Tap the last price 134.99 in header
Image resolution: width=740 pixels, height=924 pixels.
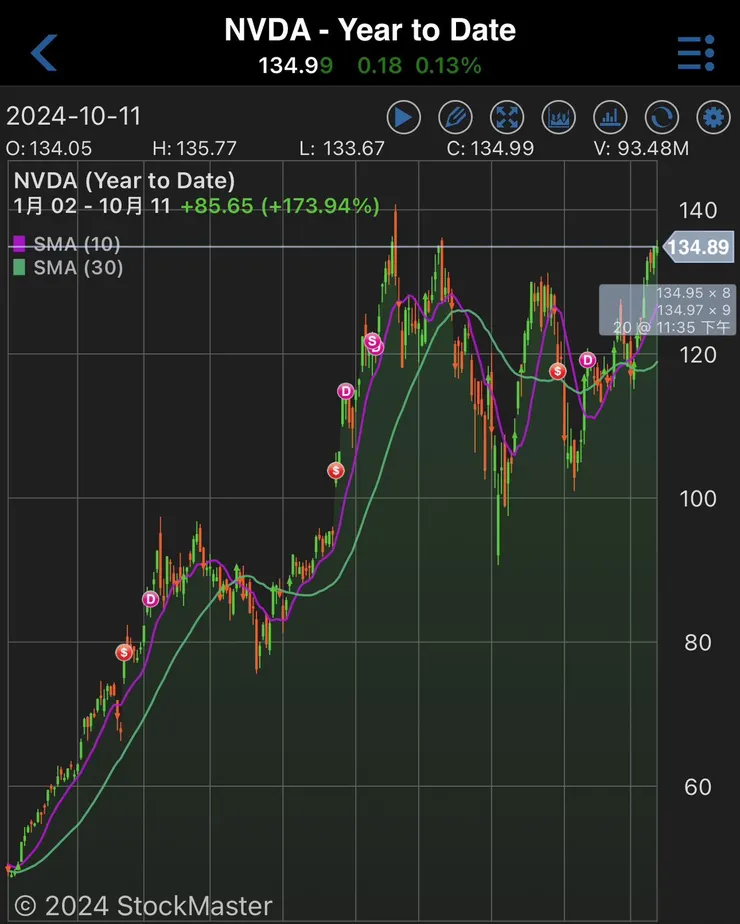pyautogui.click(x=296, y=65)
